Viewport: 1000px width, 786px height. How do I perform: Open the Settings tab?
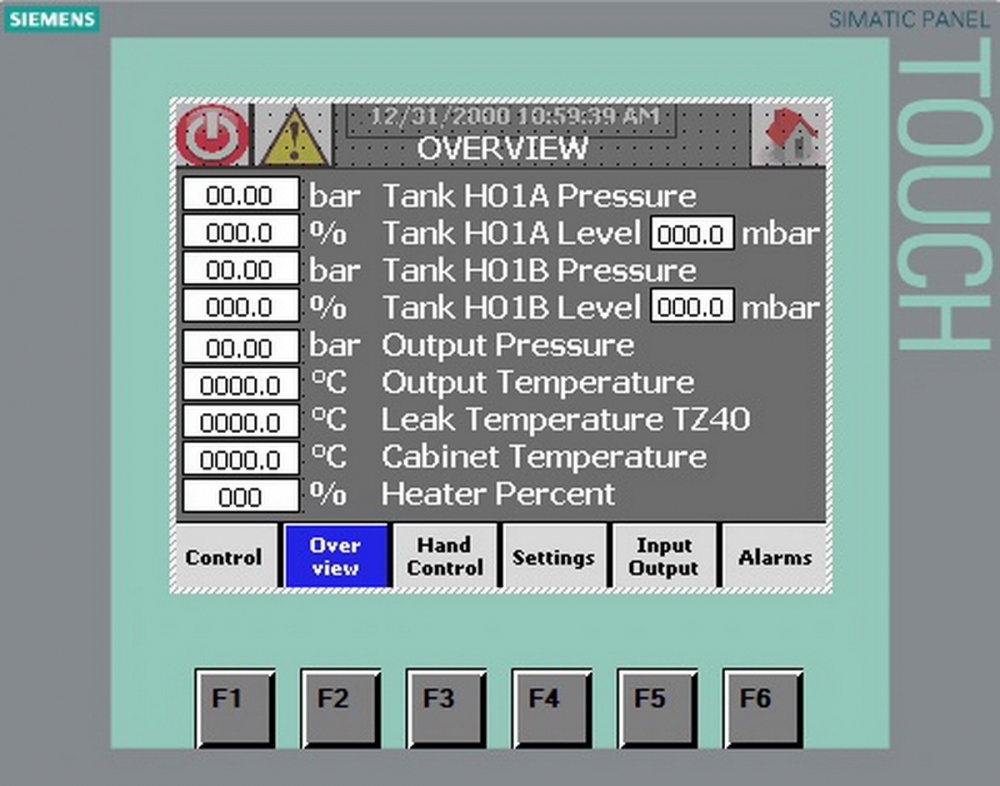coord(553,557)
